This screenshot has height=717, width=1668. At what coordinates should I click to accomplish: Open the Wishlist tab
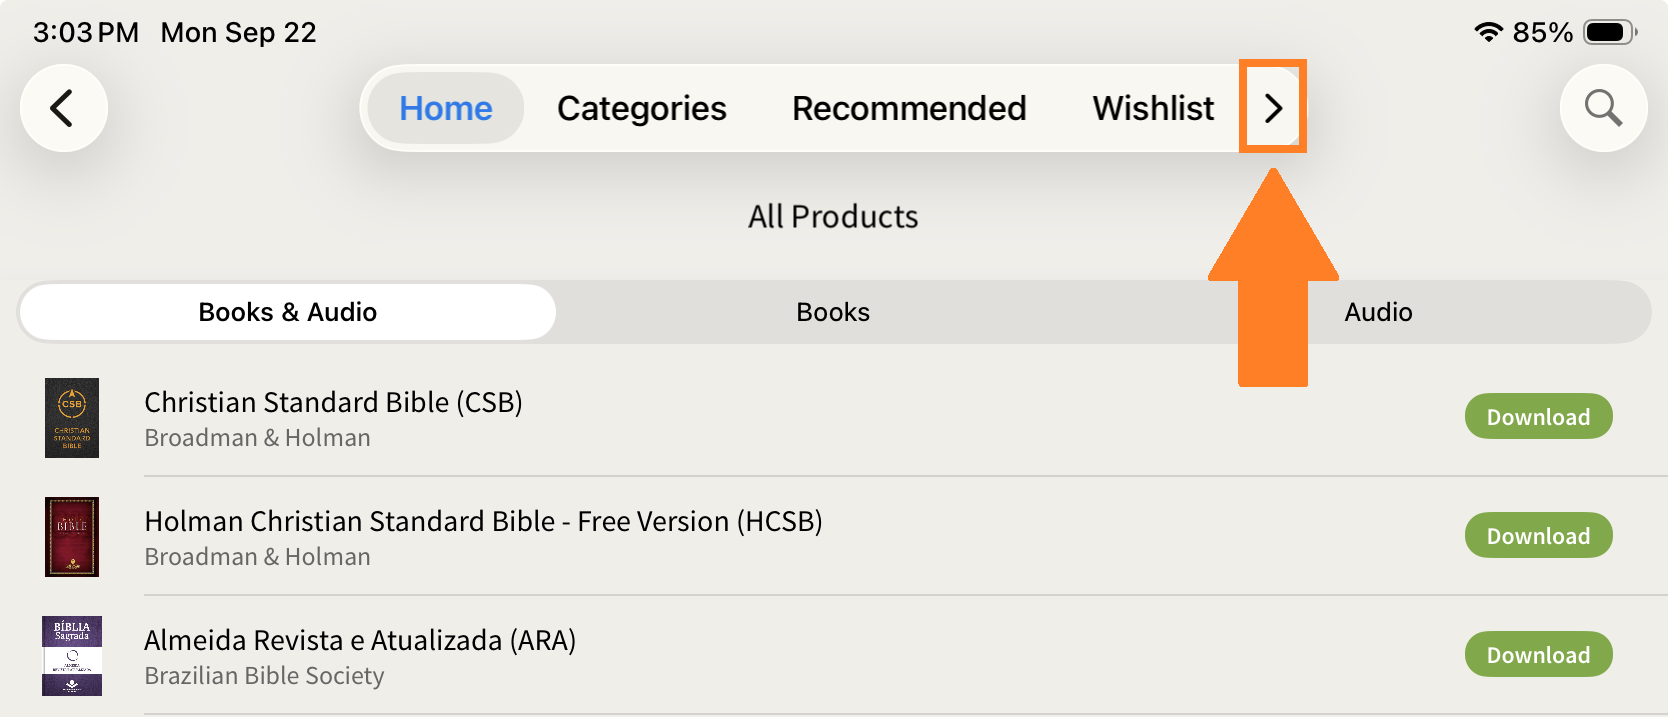coord(1153,108)
